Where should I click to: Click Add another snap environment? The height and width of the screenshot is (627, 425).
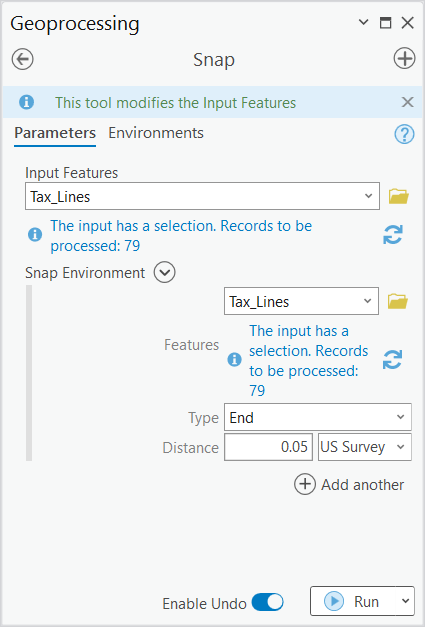(x=349, y=484)
